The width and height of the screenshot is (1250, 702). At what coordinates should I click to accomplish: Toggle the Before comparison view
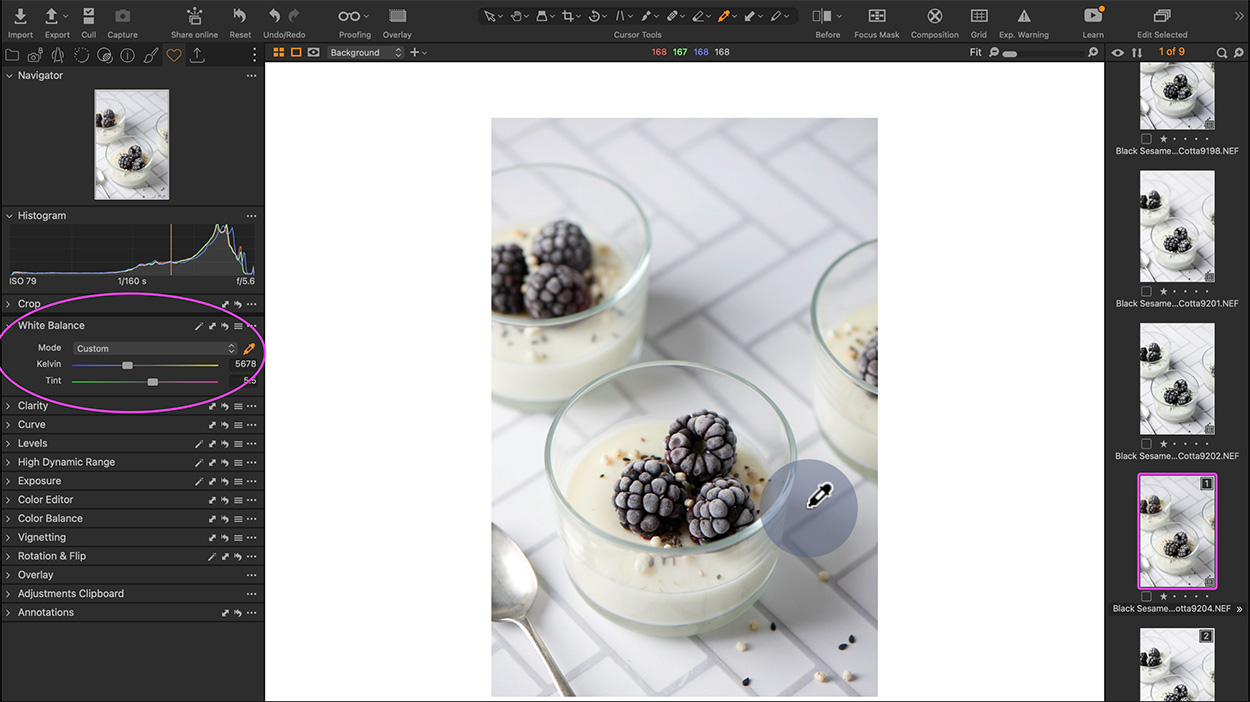point(822,16)
